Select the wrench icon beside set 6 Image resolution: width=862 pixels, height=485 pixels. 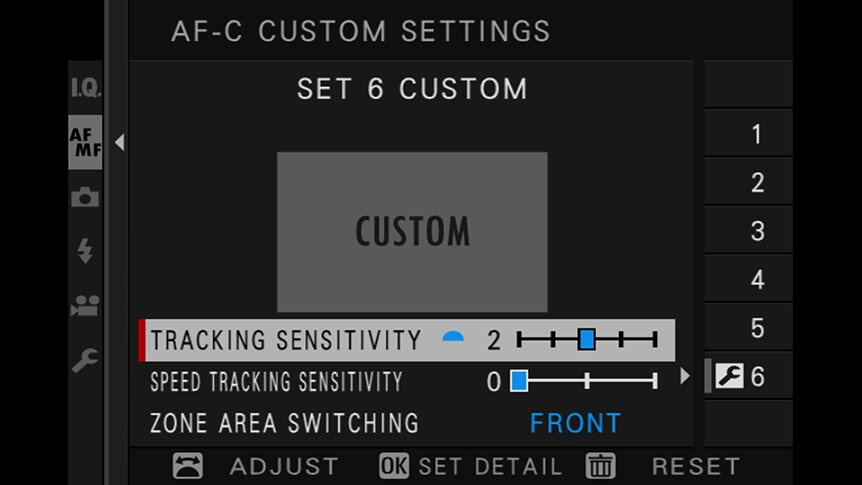point(730,376)
